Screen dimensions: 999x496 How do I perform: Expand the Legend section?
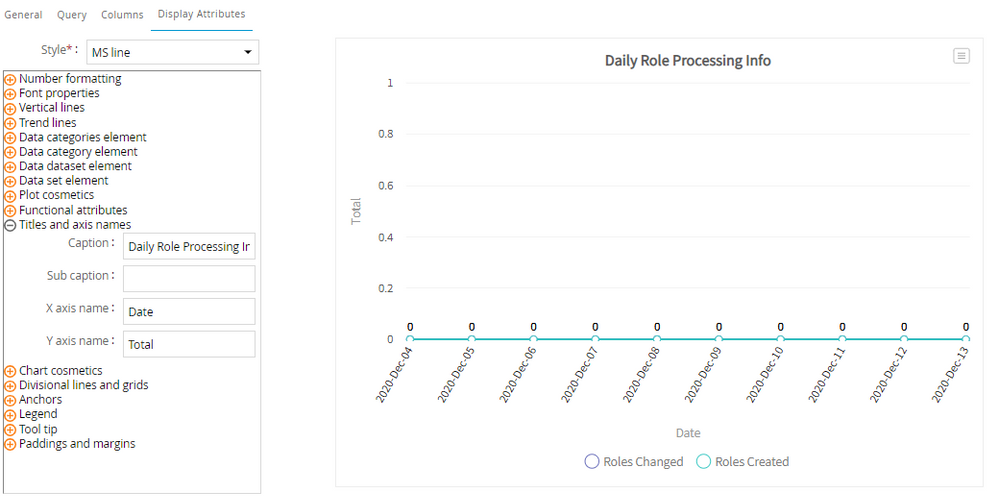(11, 415)
